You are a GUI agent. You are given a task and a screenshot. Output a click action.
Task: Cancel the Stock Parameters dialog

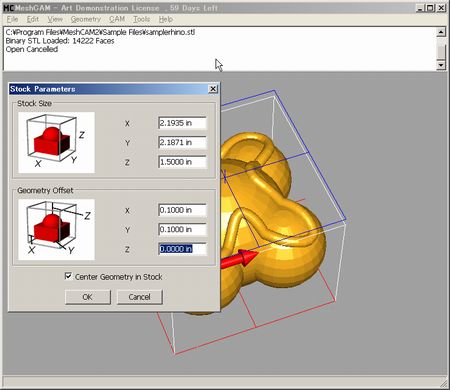(140, 297)
